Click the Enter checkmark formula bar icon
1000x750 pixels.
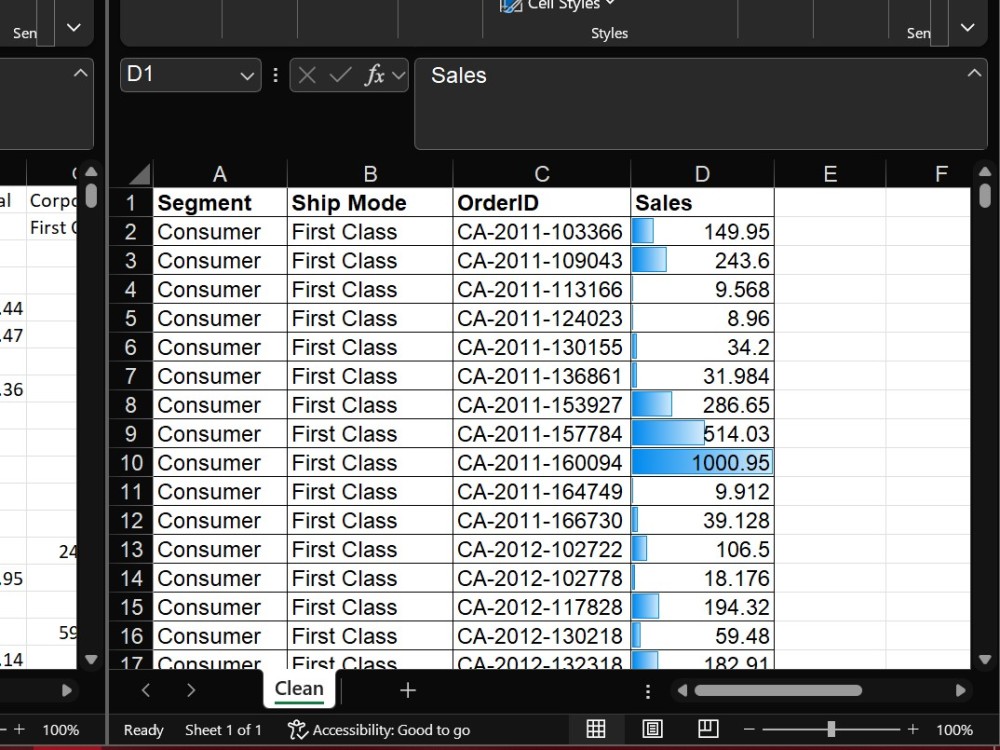[x=340, y=75]
